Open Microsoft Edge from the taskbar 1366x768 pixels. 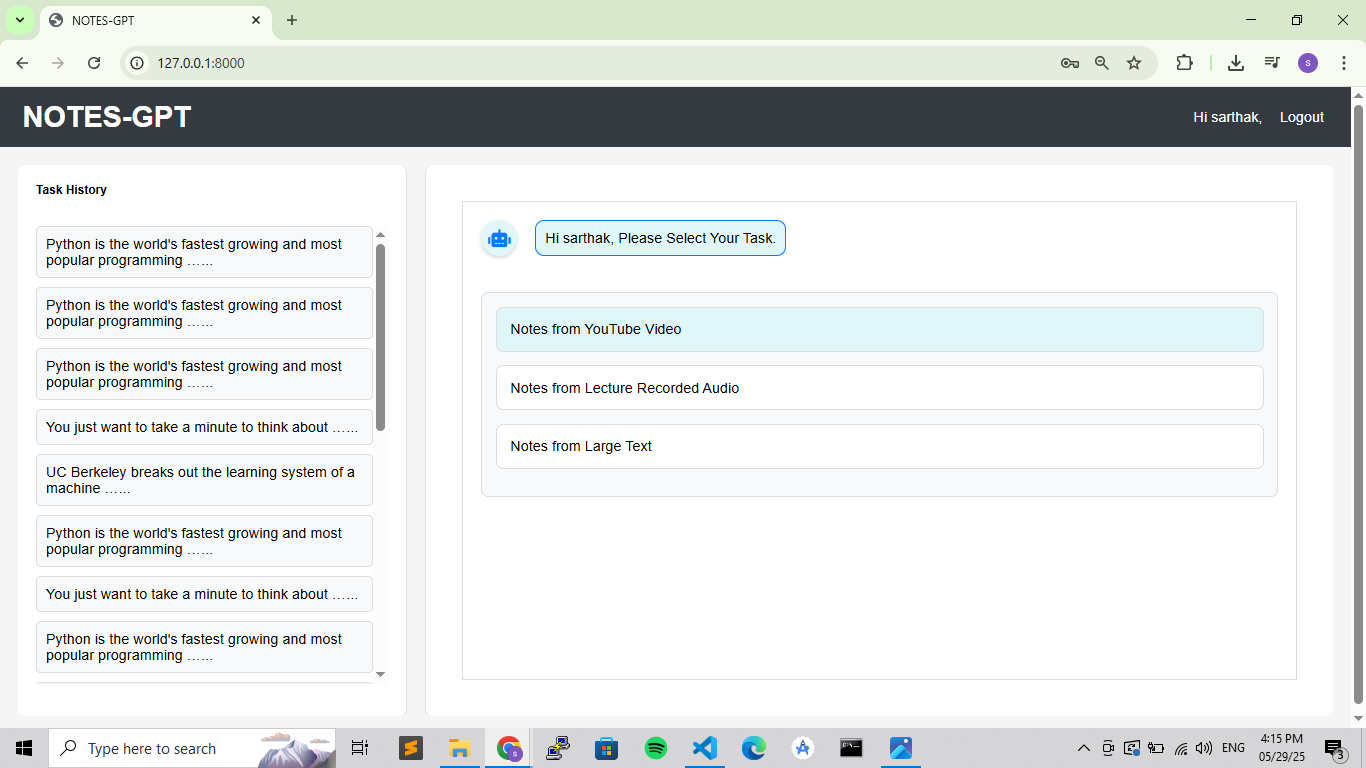coord(754,748)
